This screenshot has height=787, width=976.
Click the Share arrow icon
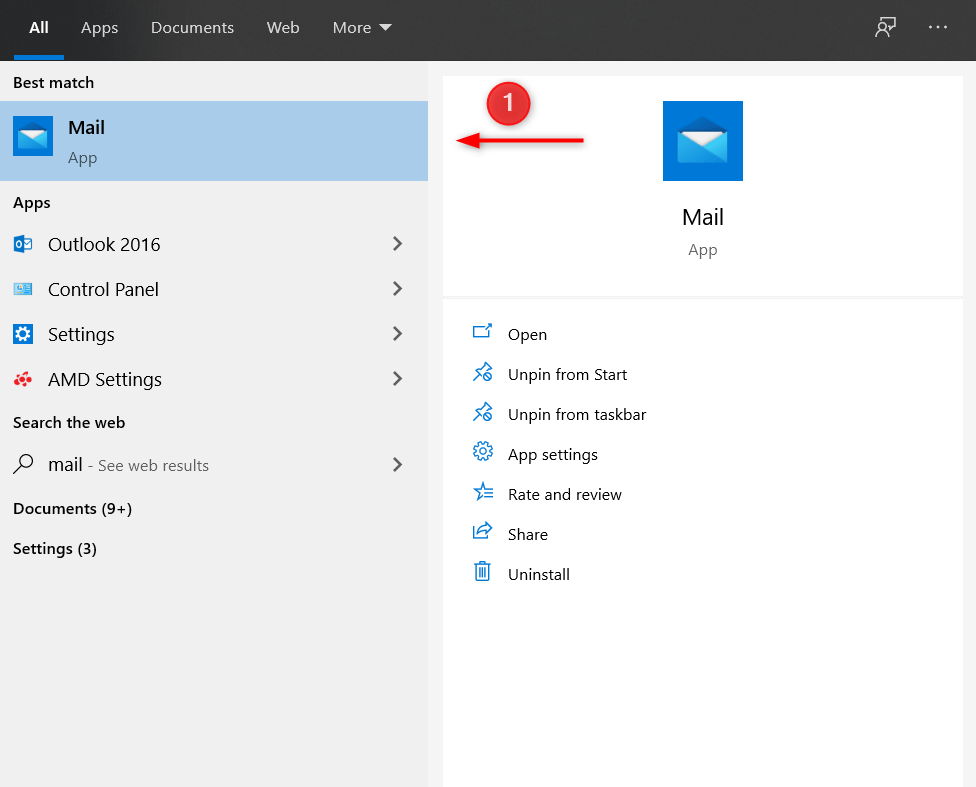[x=482, y=531]
